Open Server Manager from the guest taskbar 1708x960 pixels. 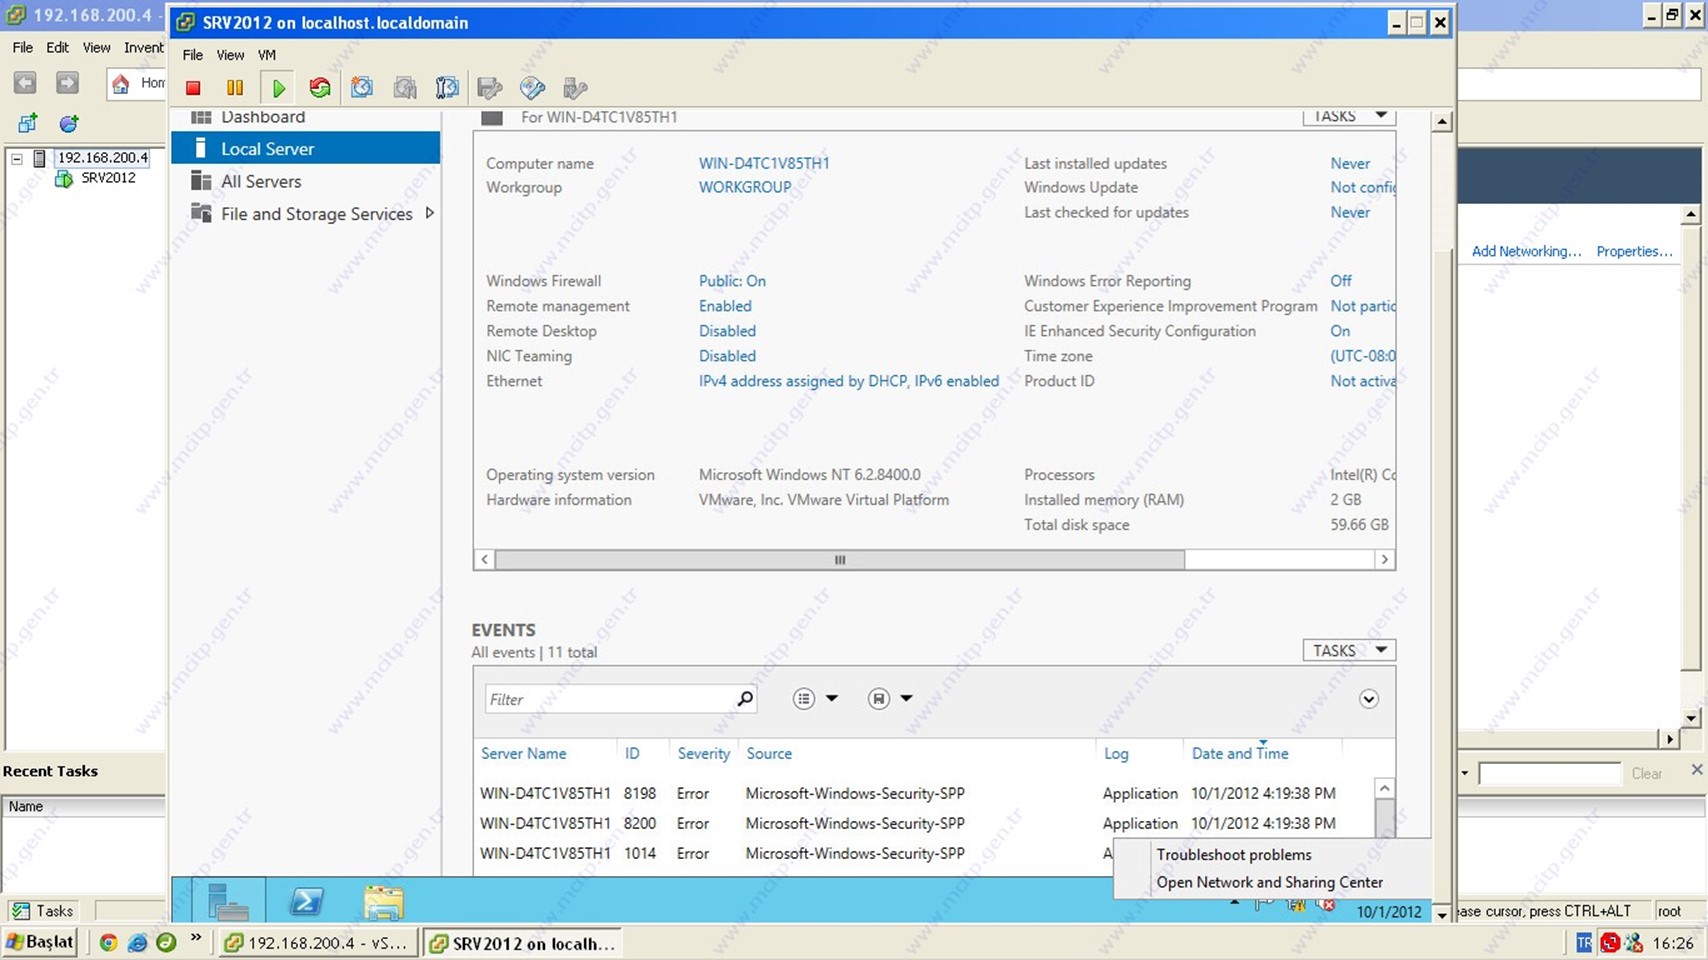pyautogui.click(x=227, y=901)
